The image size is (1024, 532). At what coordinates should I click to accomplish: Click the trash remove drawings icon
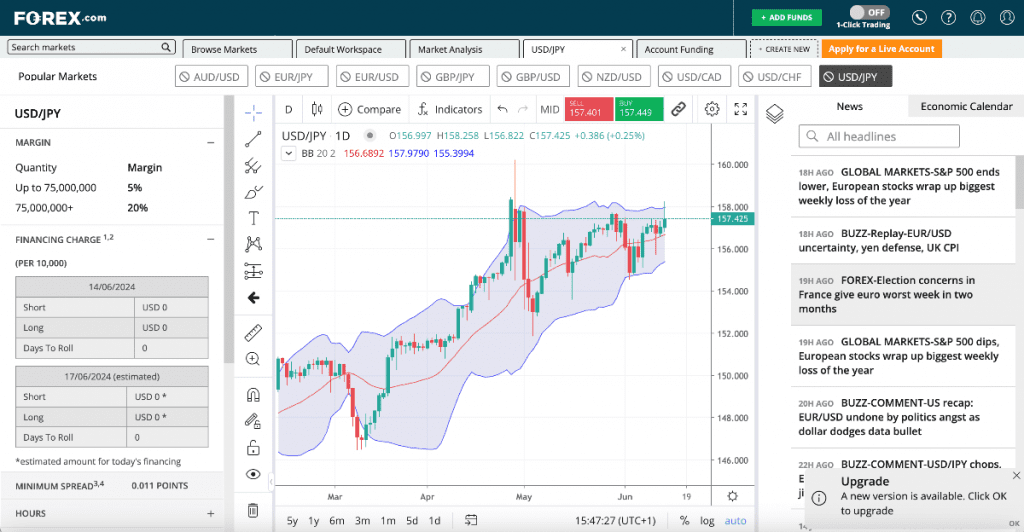point(253,510)
